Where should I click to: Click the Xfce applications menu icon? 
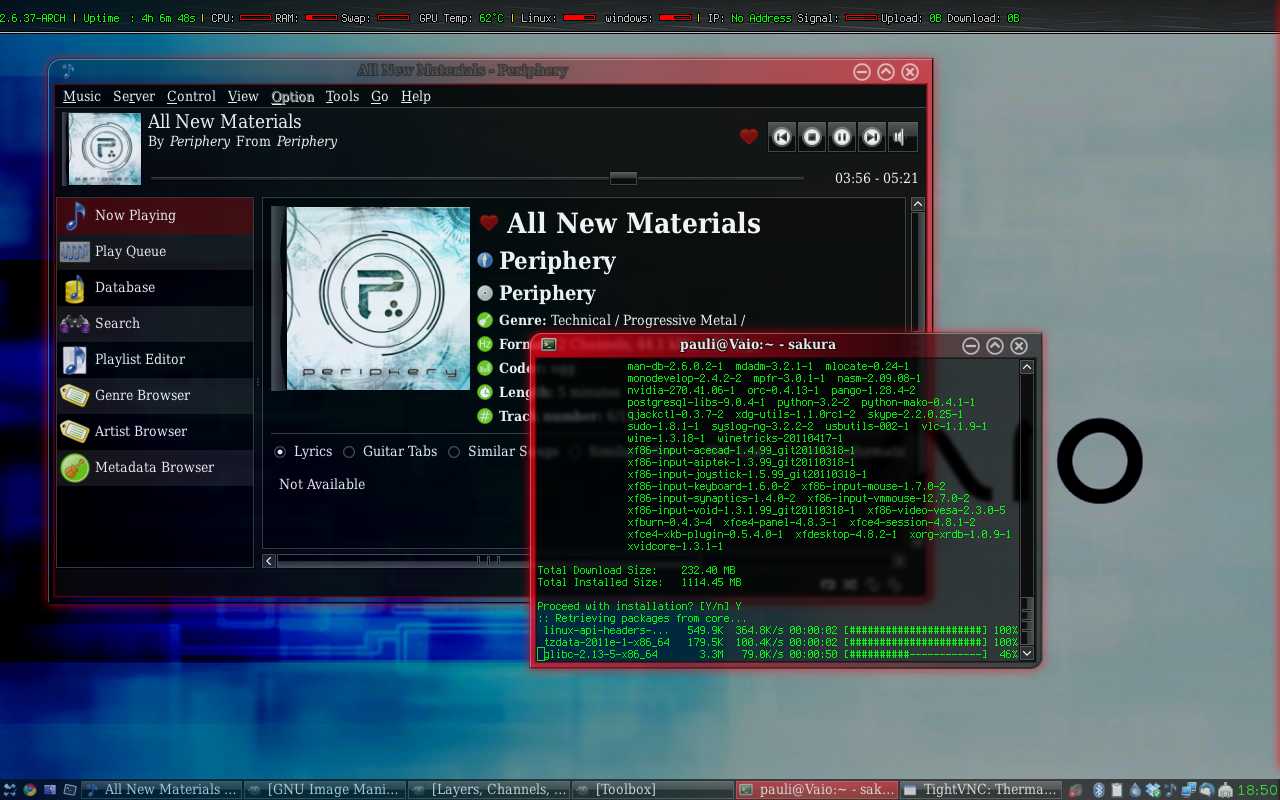pyautogui.click(x=10, y=789)
